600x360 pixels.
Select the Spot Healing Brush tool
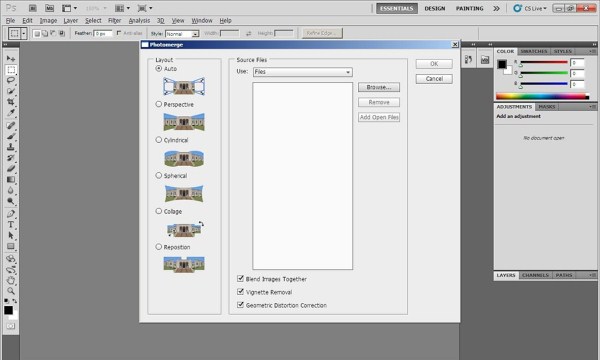(11, 125)
